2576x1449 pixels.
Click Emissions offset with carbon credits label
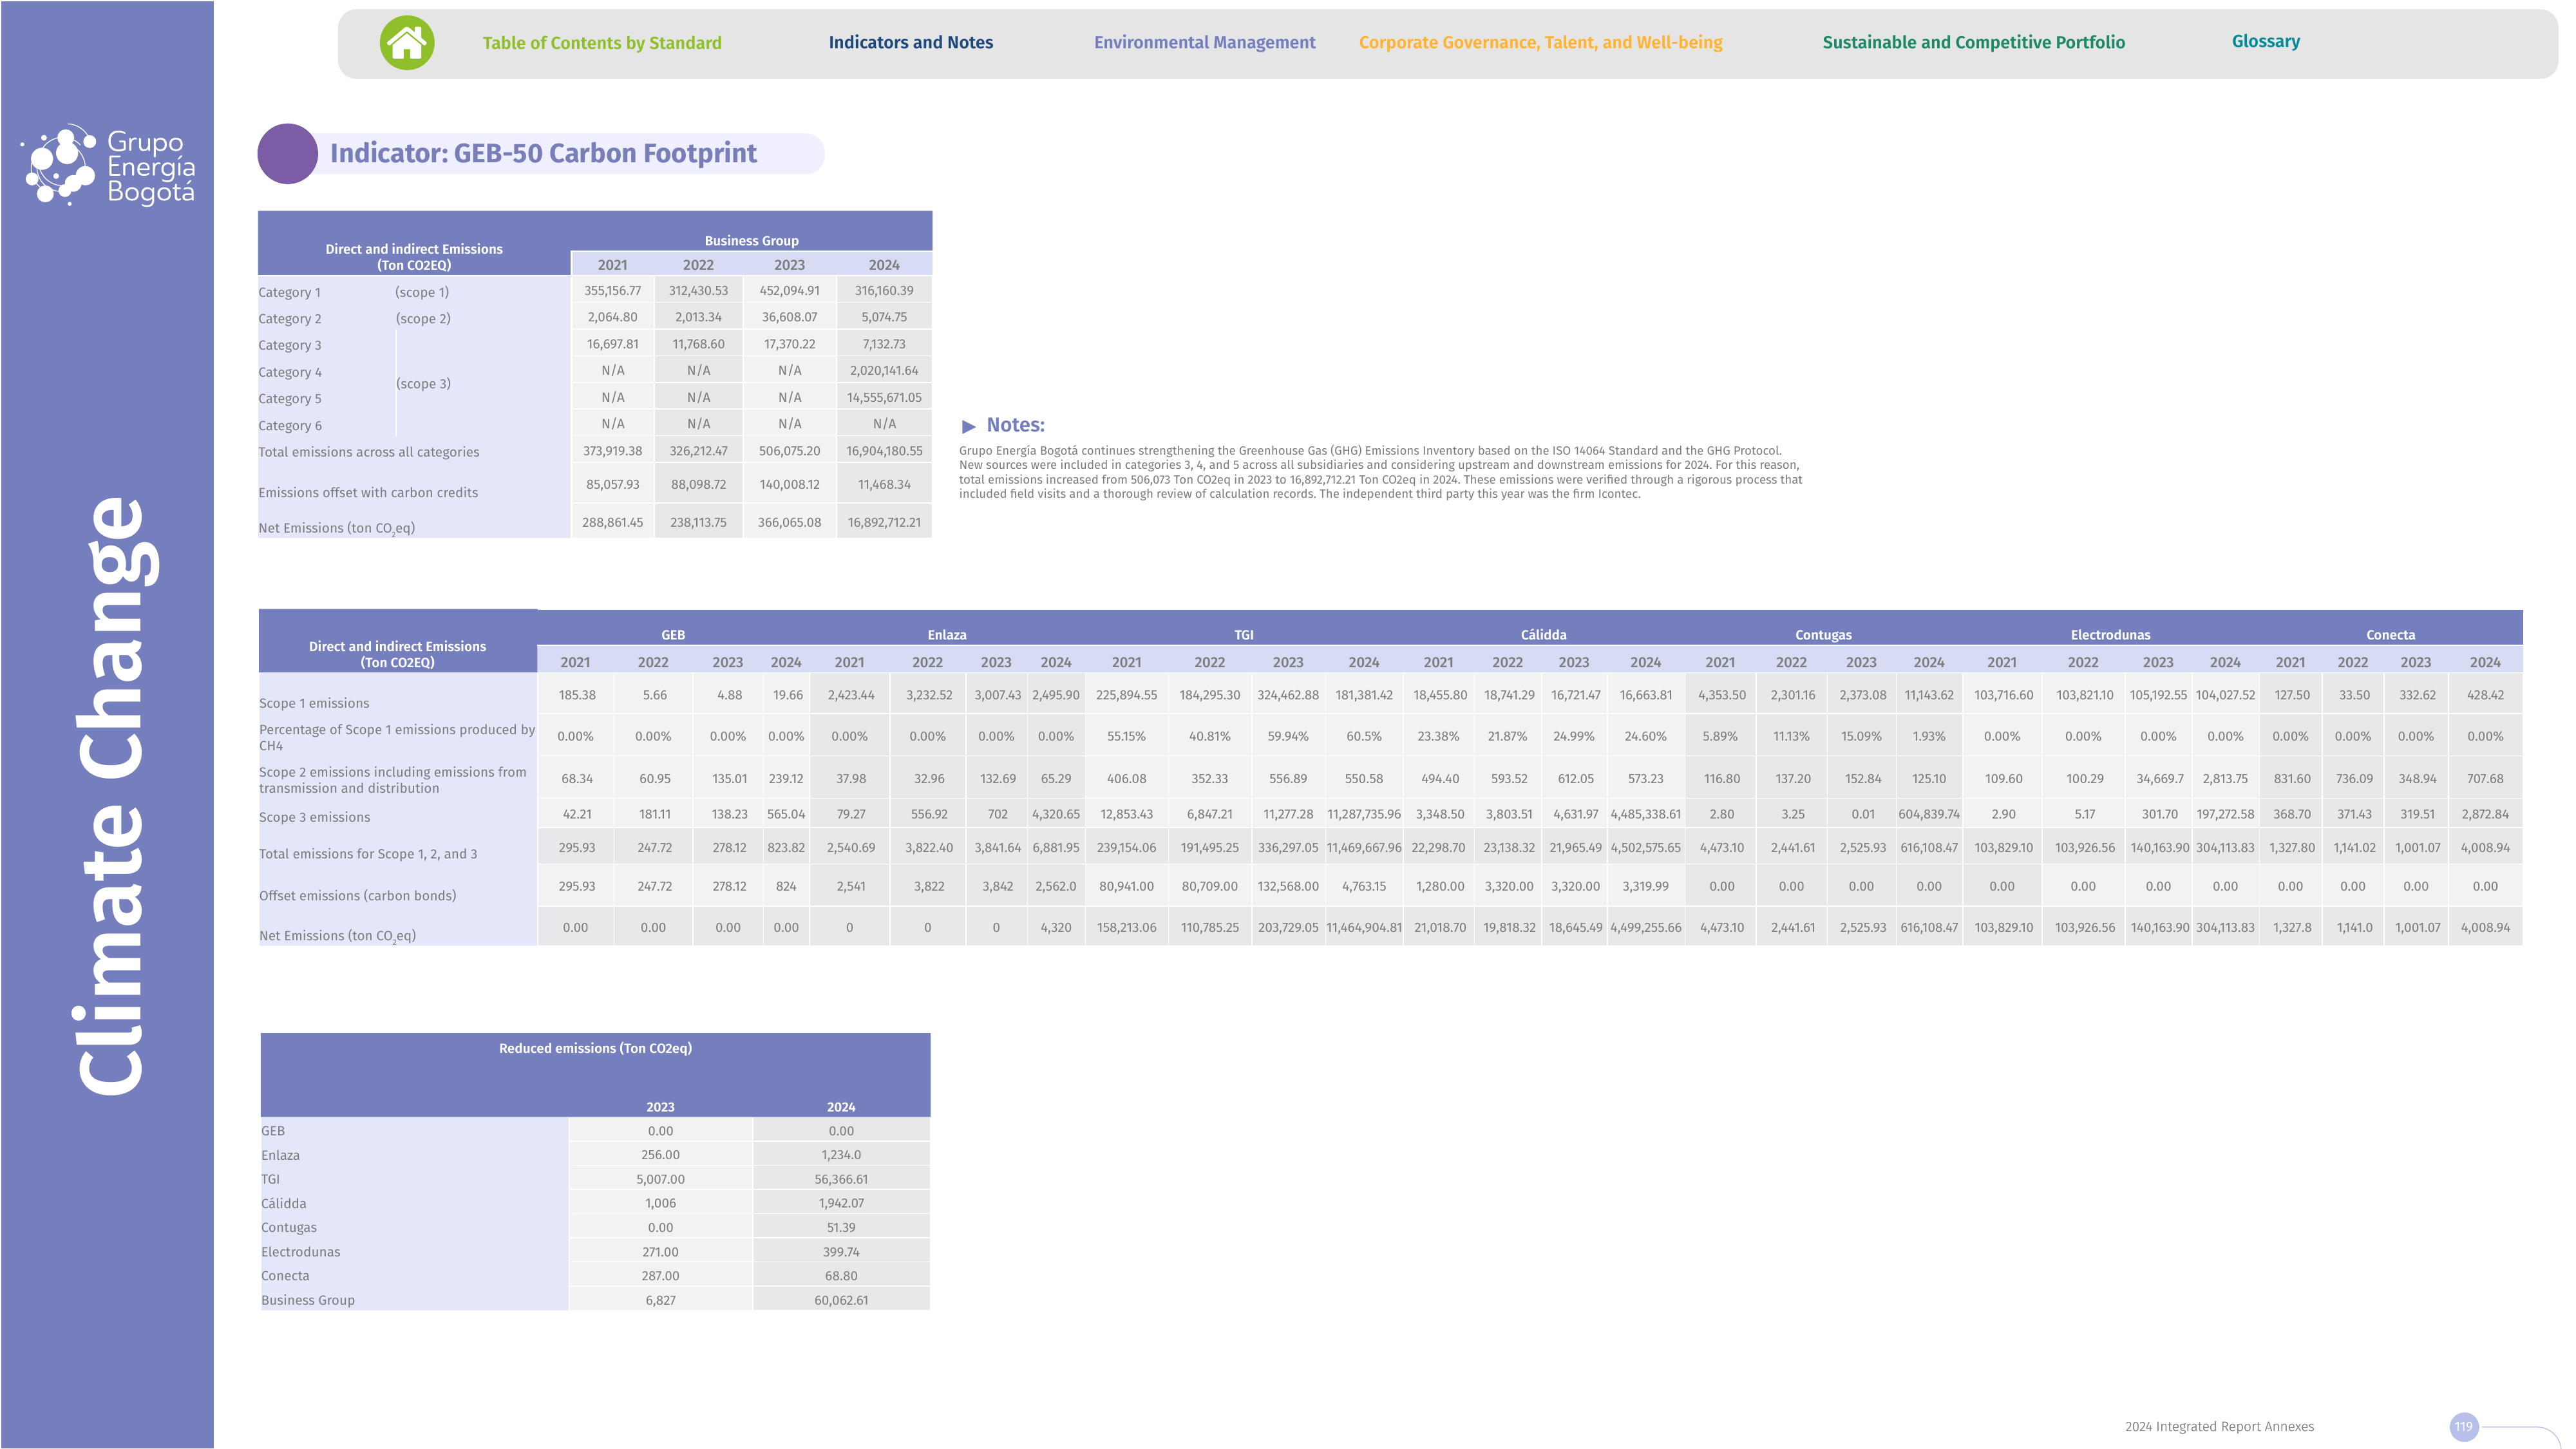[368, 492]
